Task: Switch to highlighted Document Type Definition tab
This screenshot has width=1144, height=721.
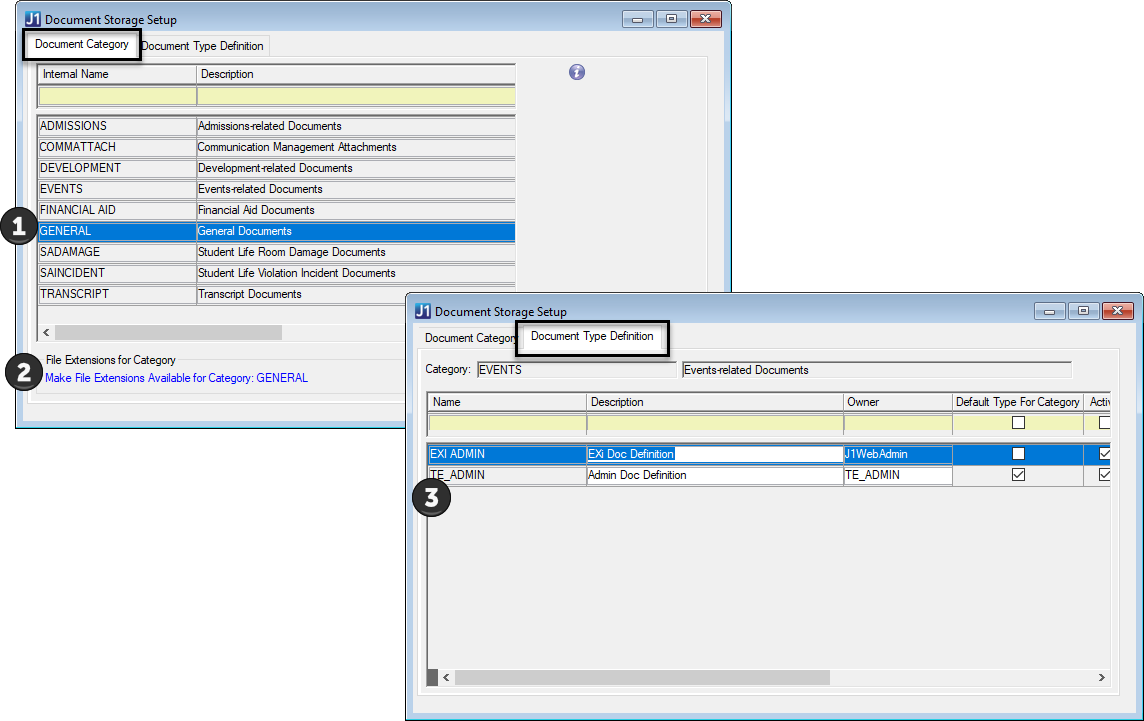Action: 592,337
